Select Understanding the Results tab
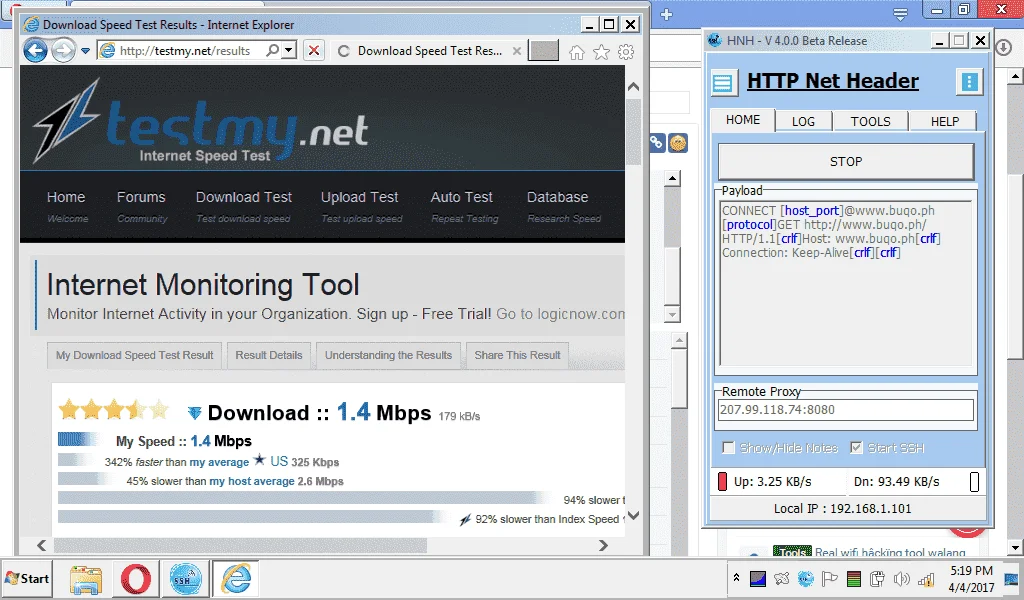 [389, 355]
